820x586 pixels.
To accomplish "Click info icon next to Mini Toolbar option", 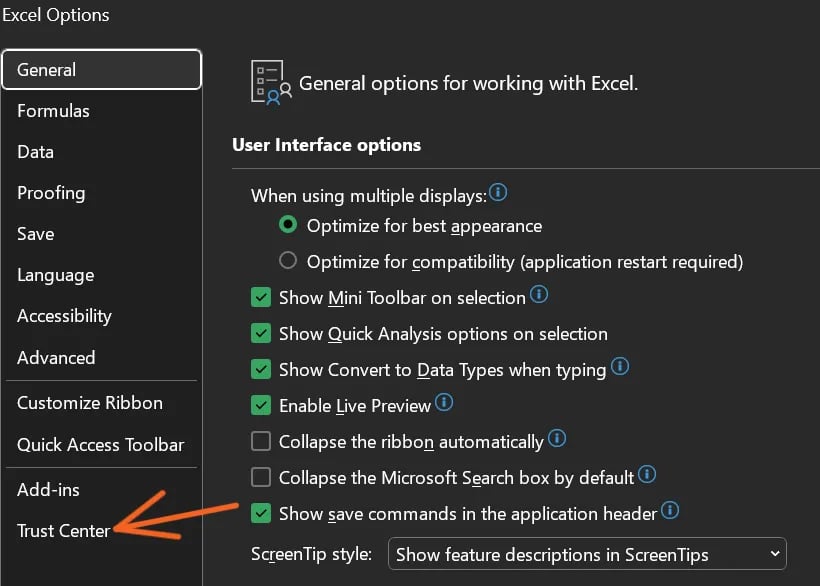I will 539,294.
